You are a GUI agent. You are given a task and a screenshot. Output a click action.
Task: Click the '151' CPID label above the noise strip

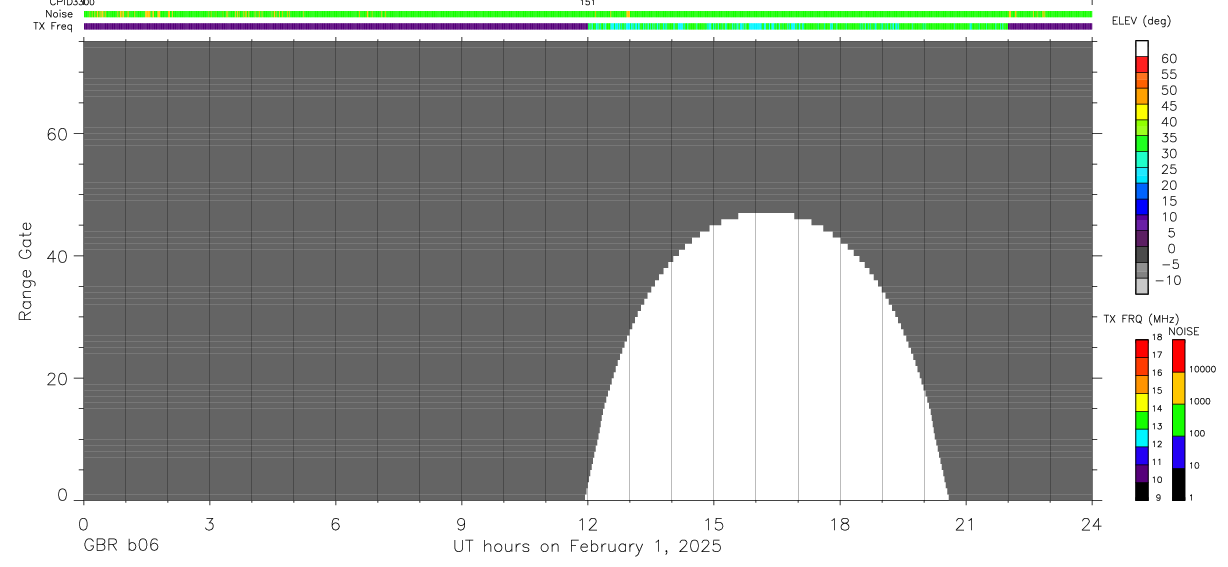588,4
